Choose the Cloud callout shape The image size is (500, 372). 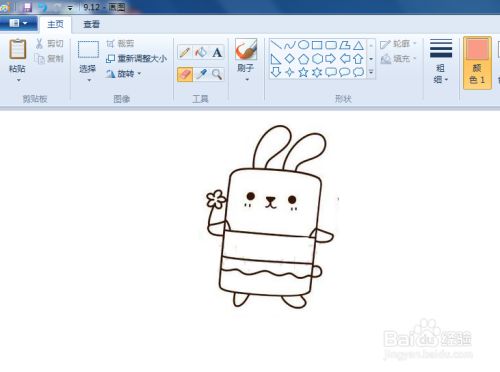358,72
